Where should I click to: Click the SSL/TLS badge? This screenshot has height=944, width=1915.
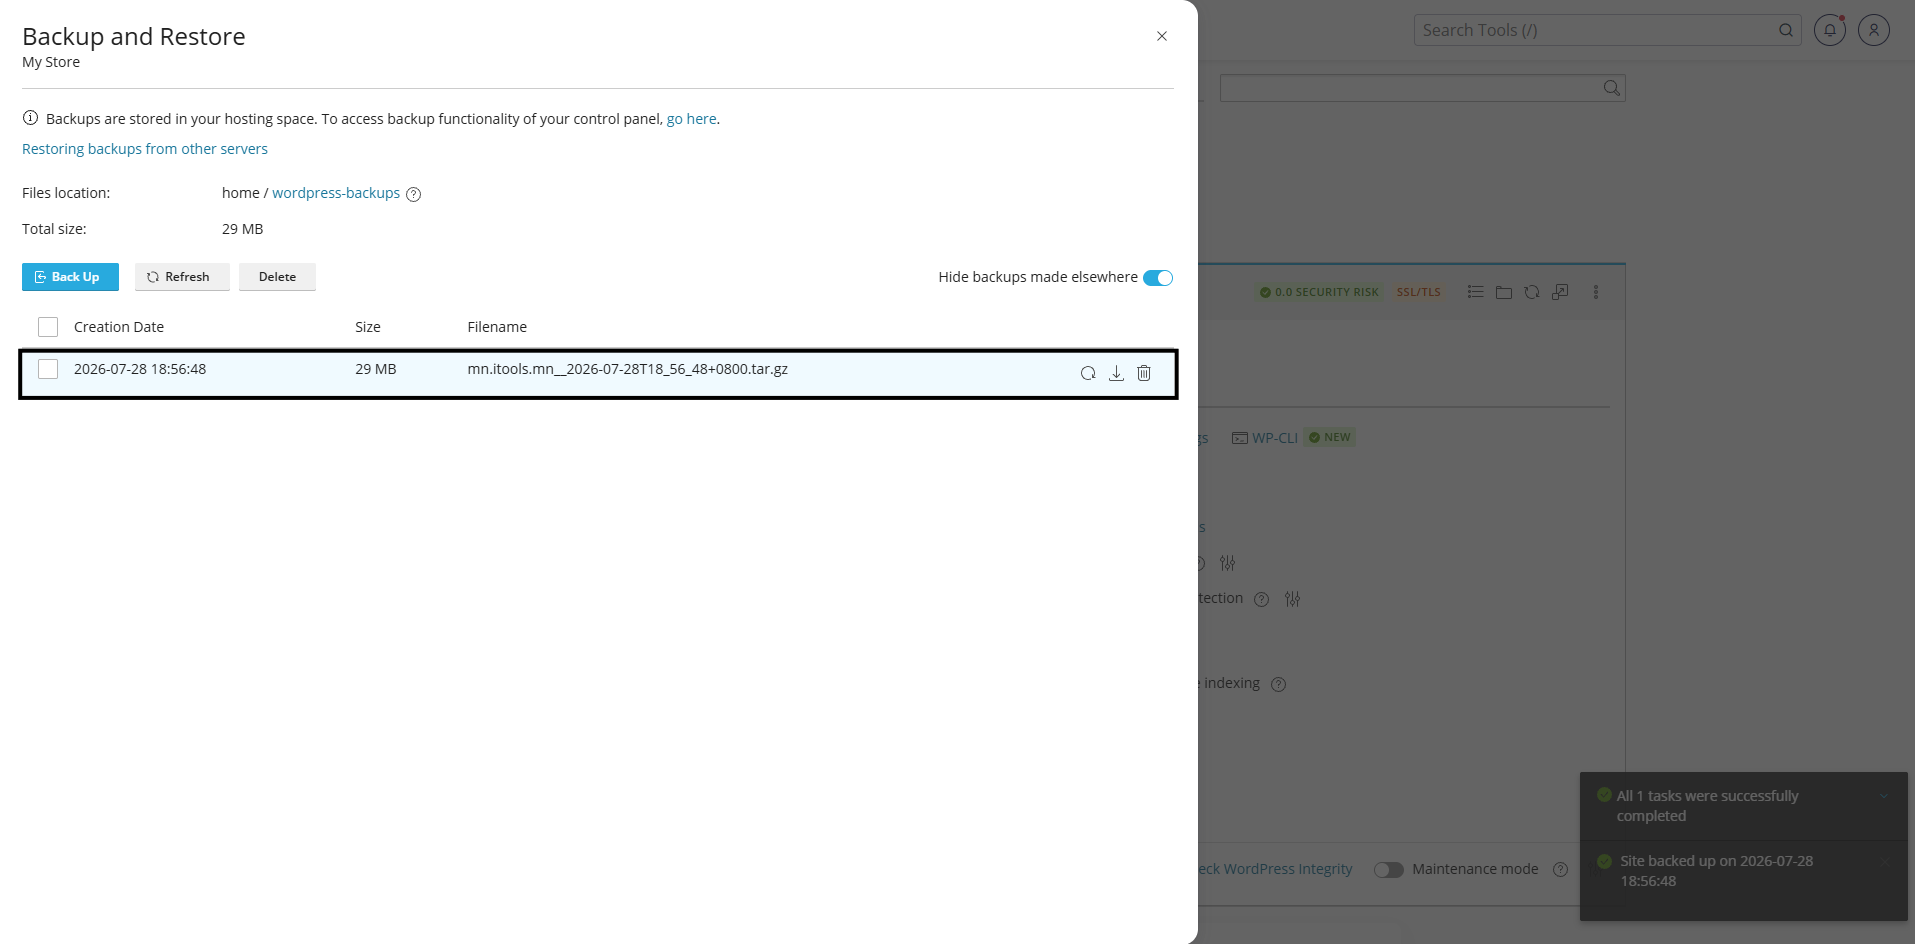point(1419,292)
